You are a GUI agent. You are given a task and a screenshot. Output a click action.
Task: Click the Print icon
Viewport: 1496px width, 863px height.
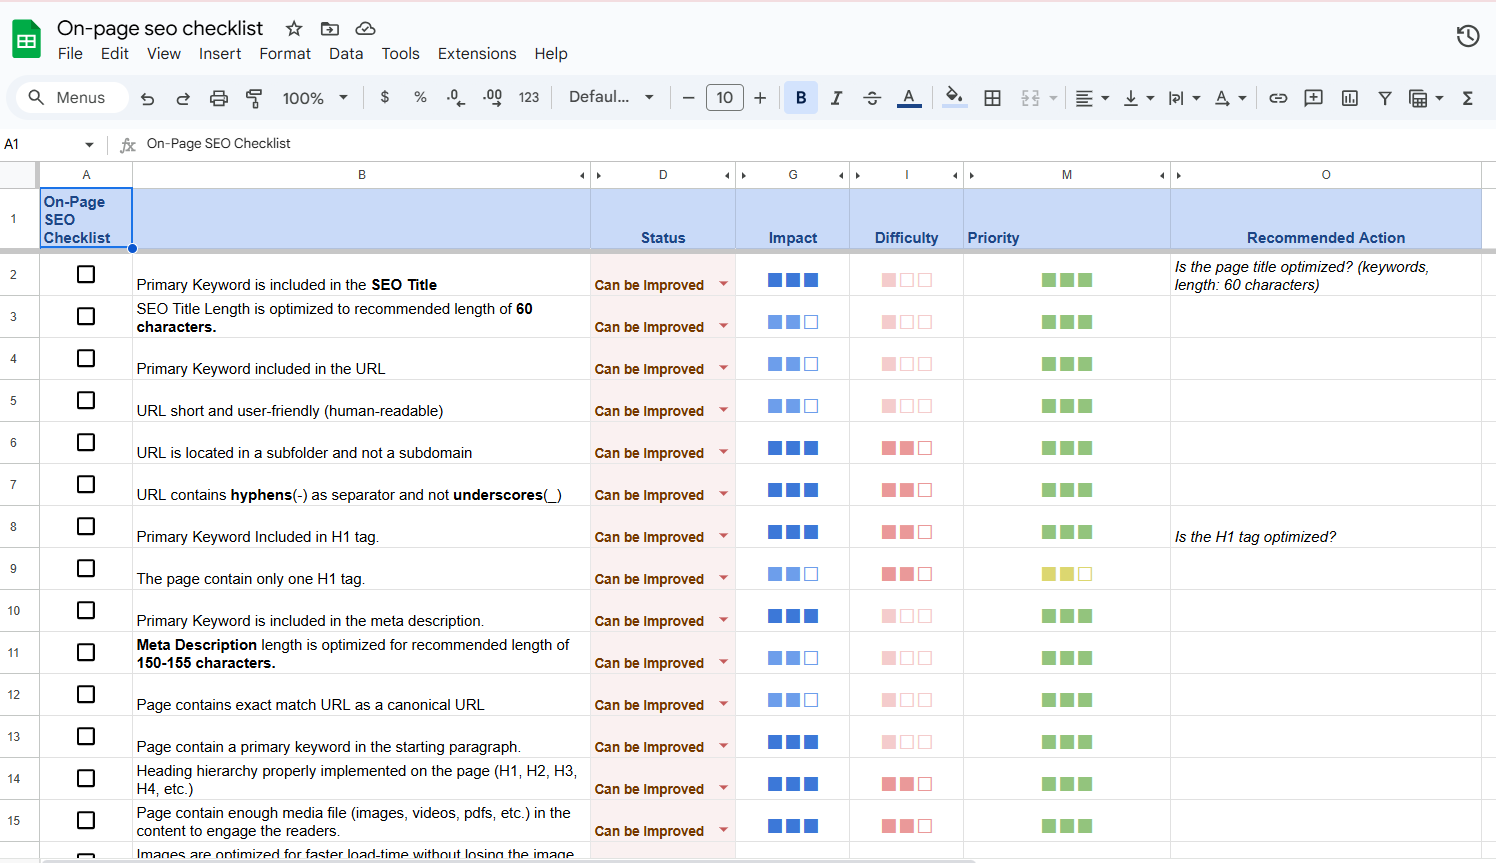pyautogui.click(x=218, y=98)
